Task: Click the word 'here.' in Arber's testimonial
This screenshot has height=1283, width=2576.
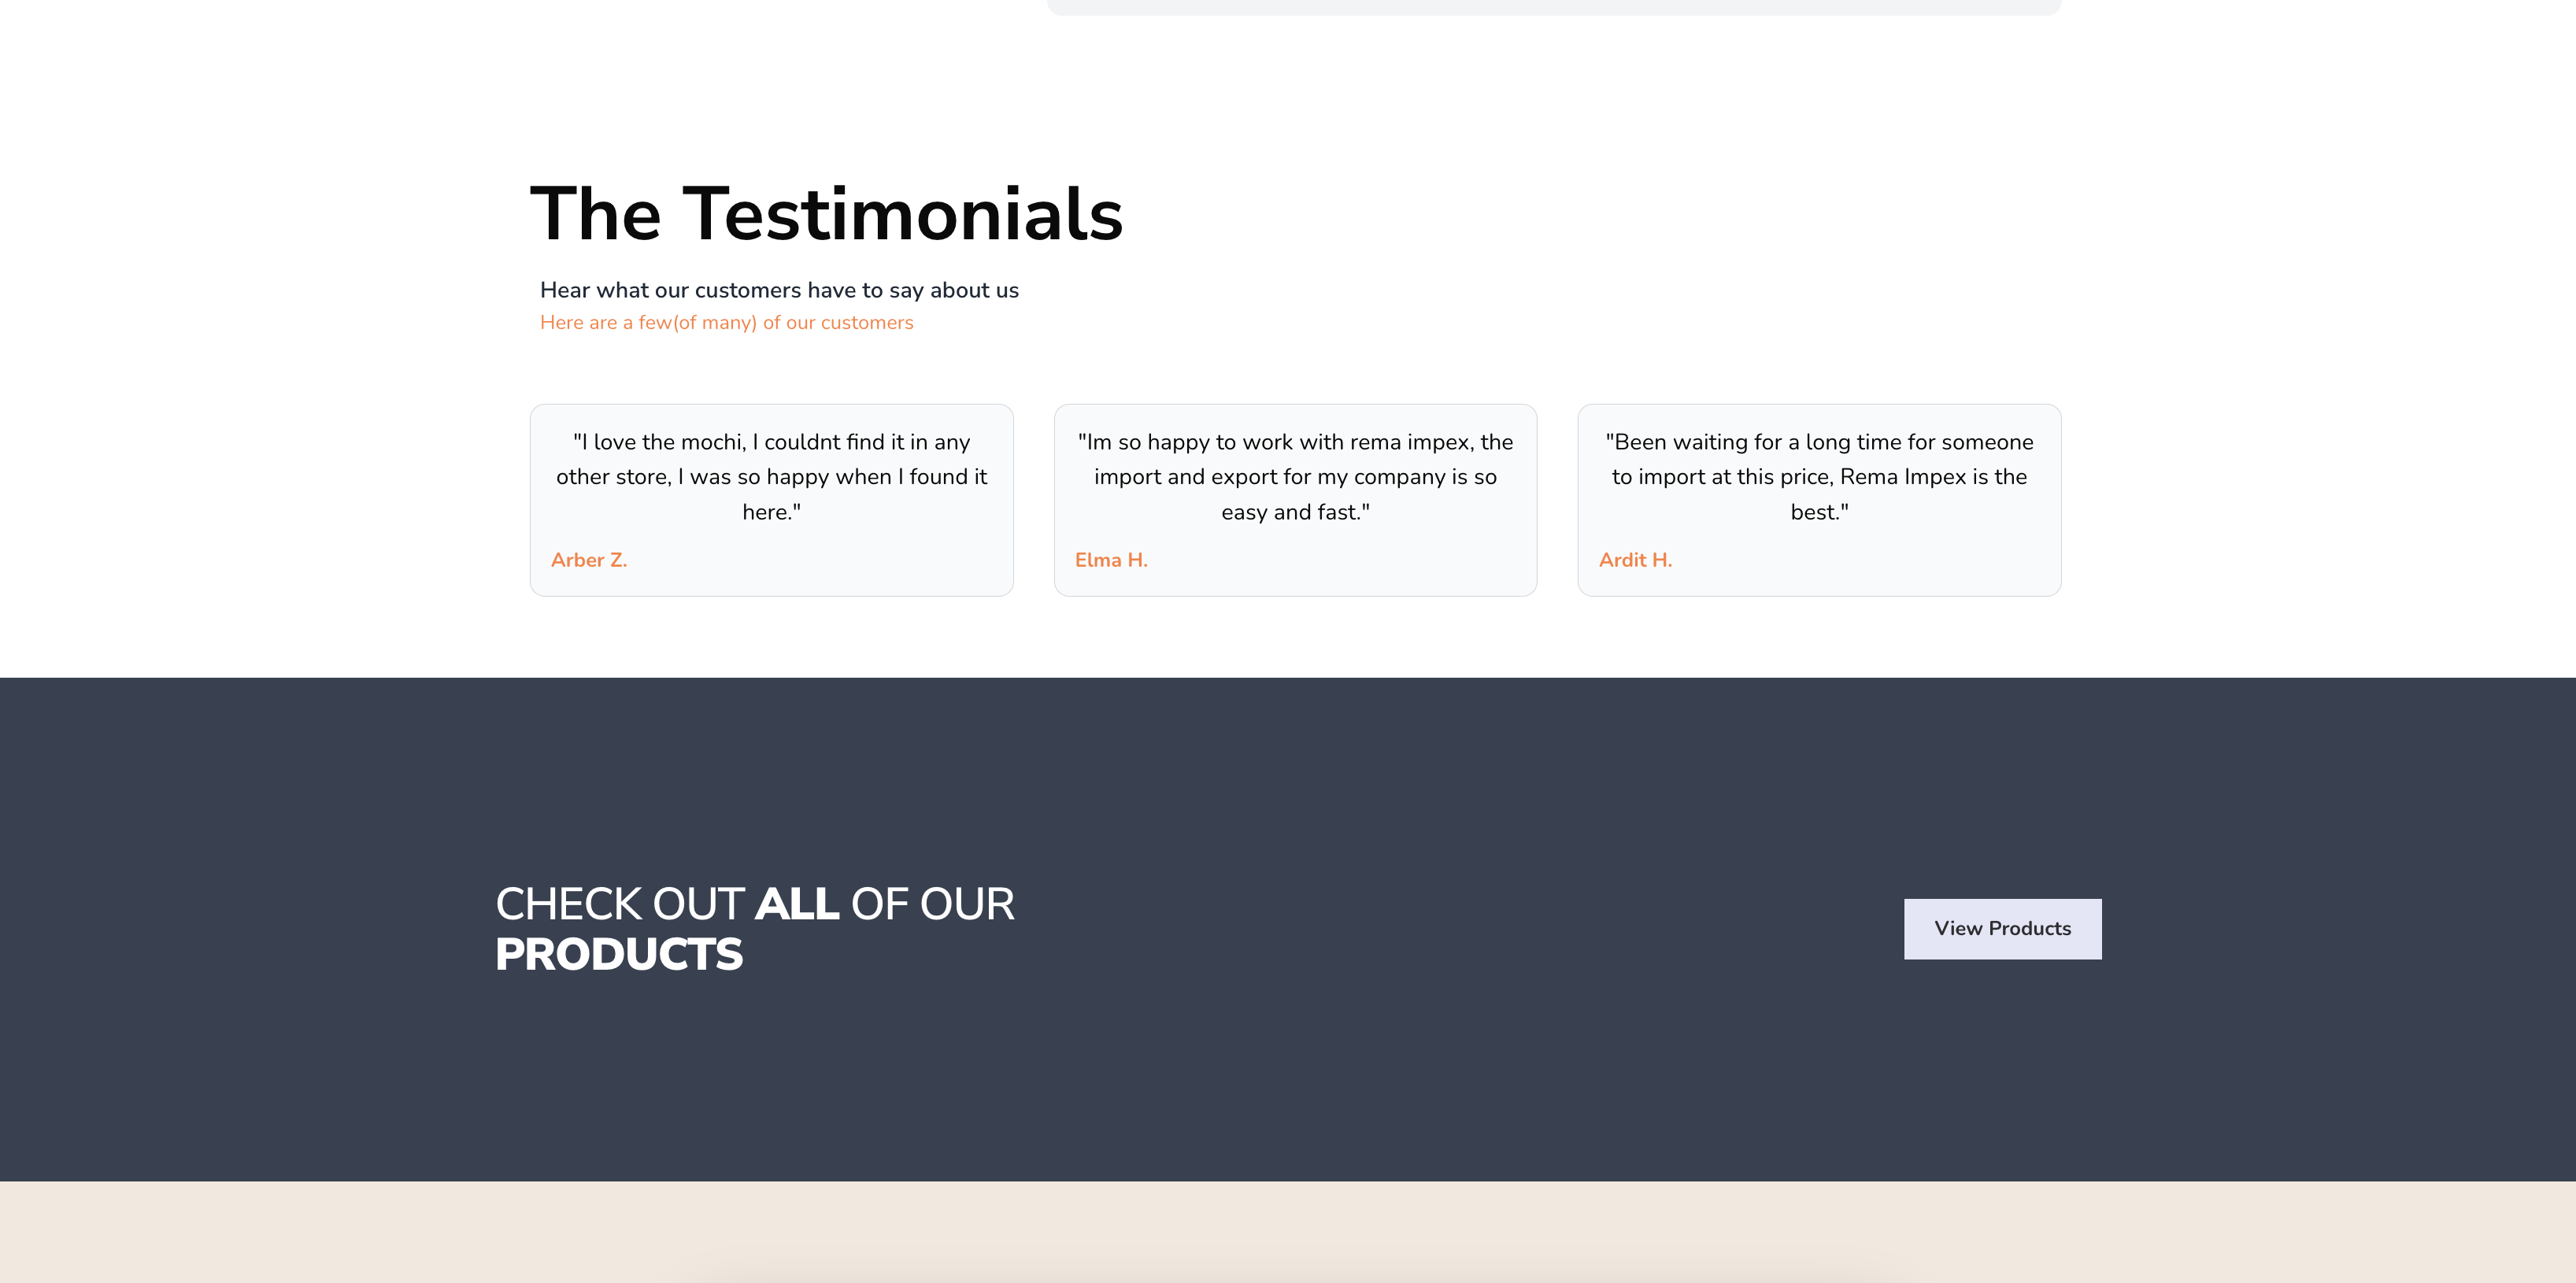Action: (x=771, y=512)
